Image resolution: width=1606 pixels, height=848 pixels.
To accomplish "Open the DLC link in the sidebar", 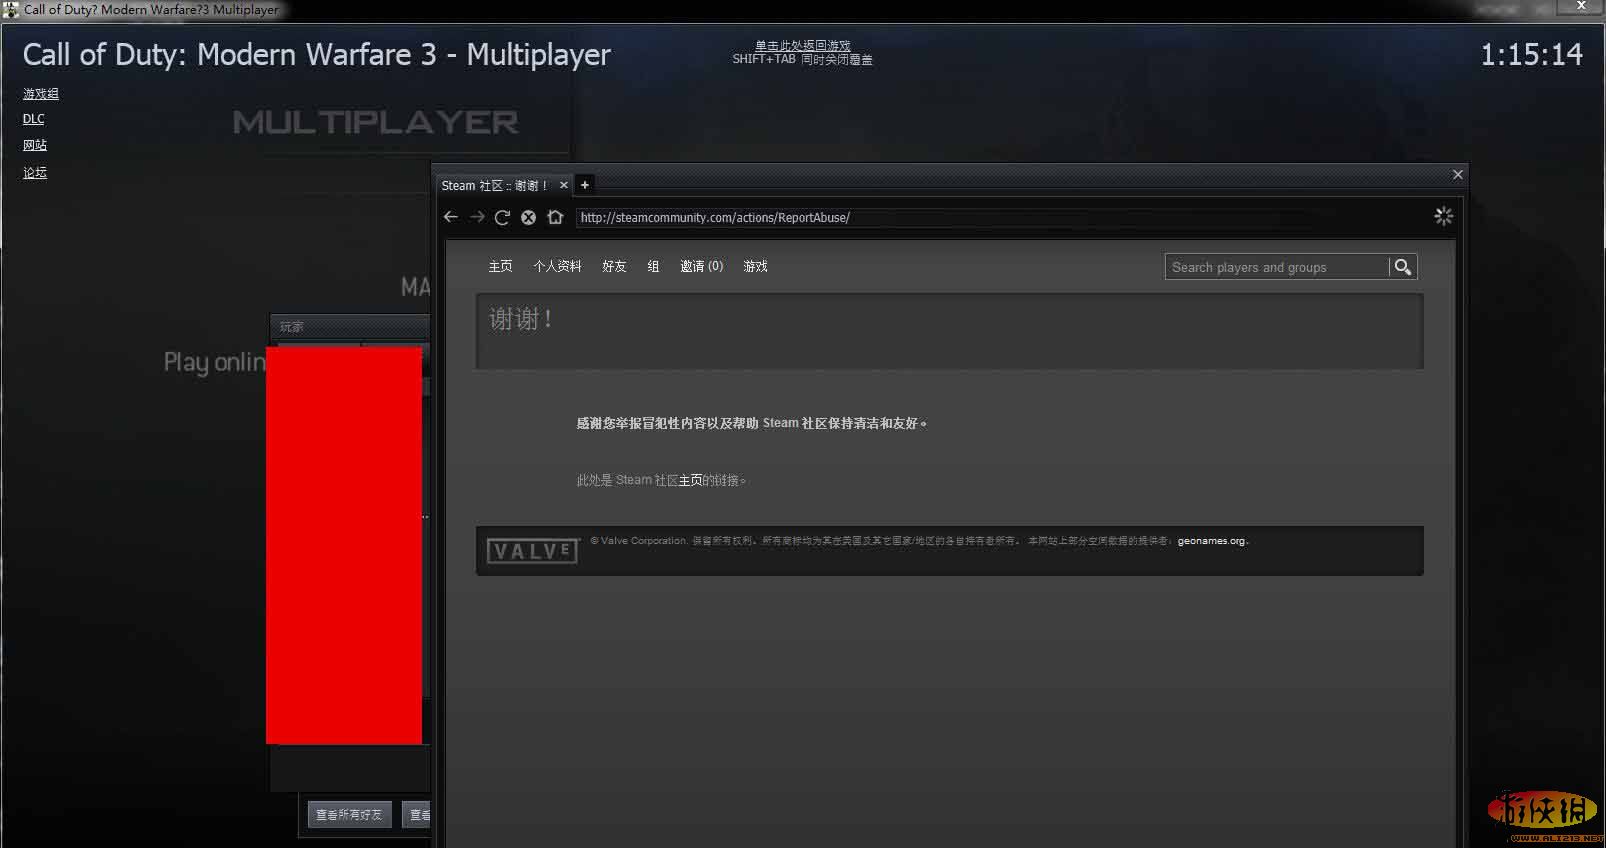I will [x=34, y=119].
